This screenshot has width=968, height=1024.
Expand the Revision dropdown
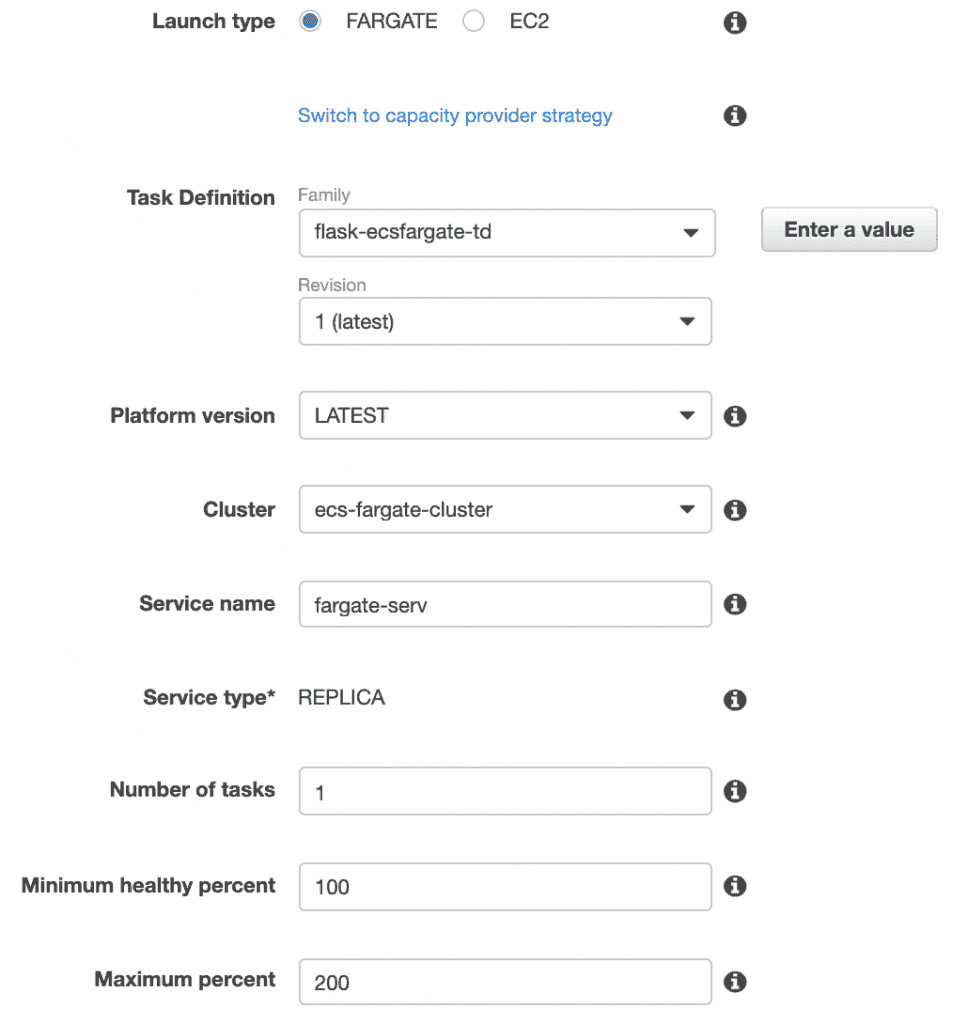point(504,322)
